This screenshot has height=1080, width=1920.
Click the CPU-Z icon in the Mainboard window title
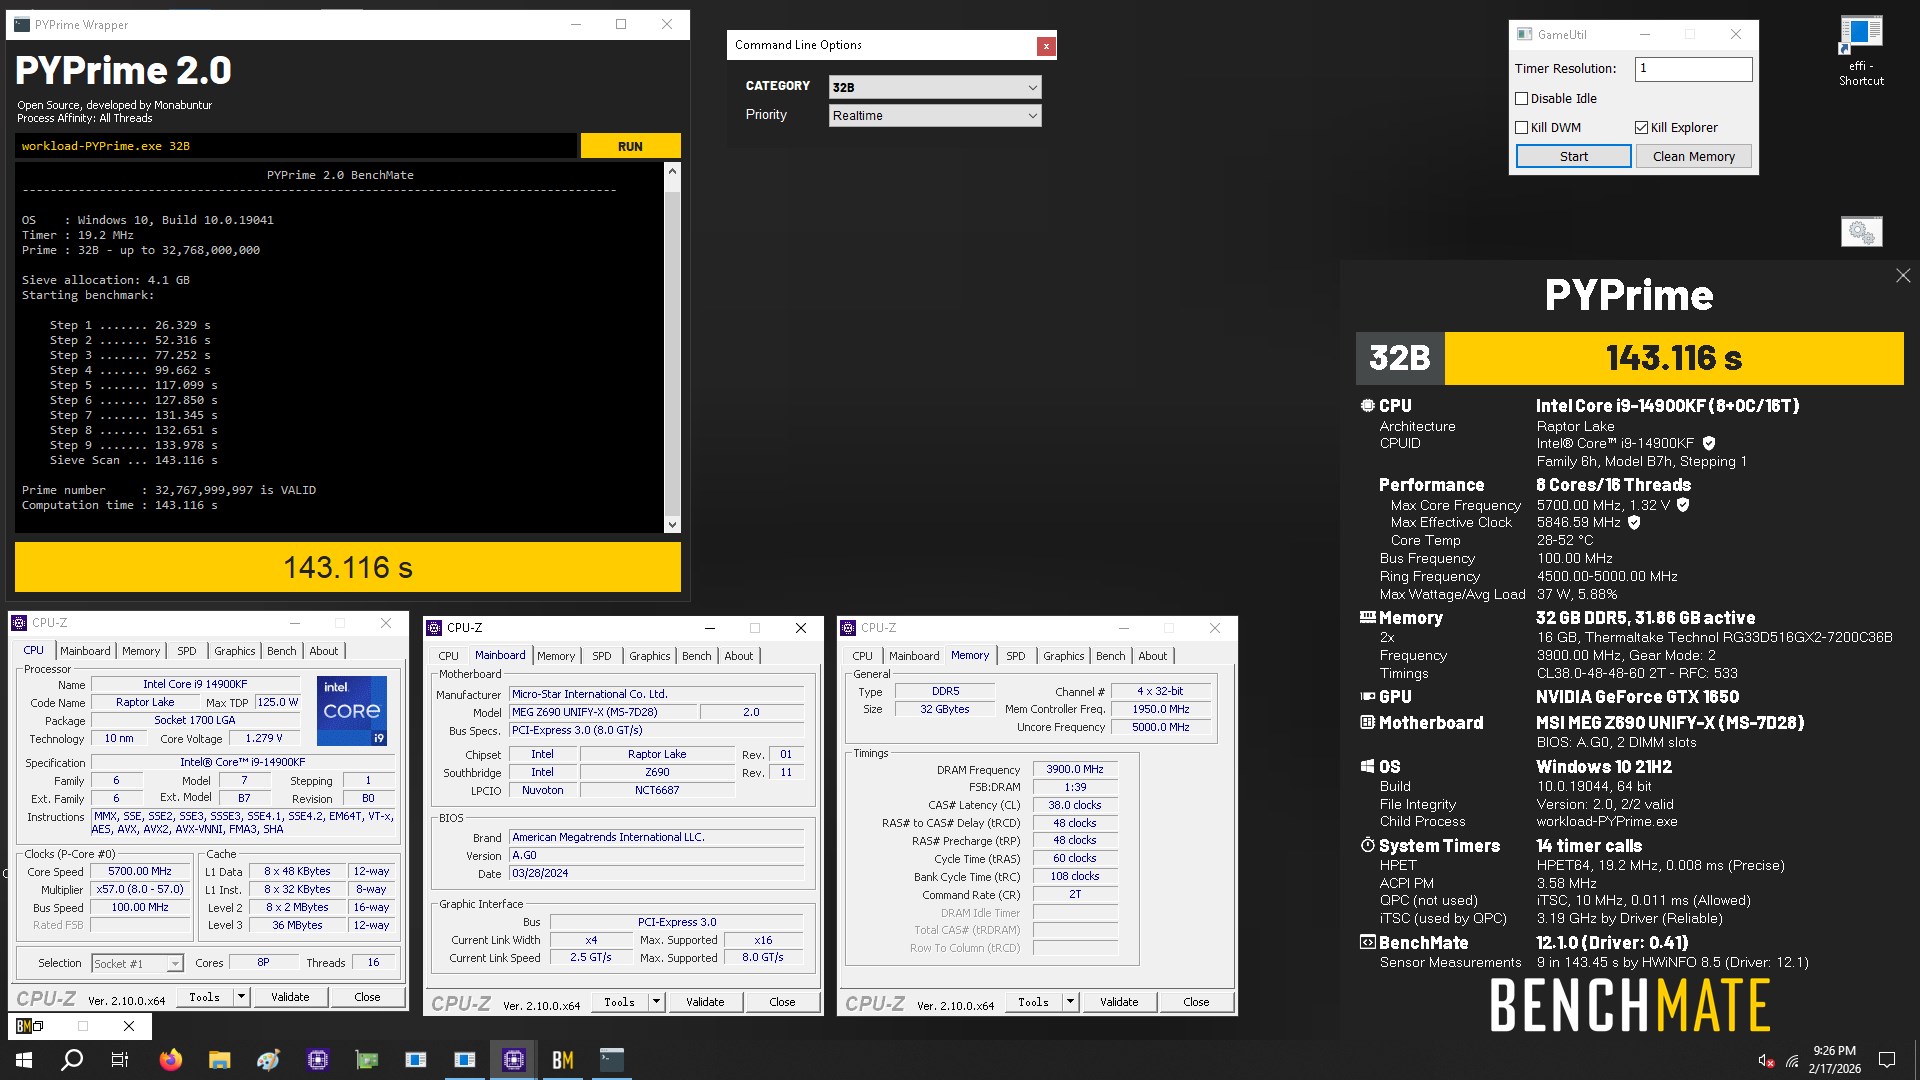click(x=434, y=628)
